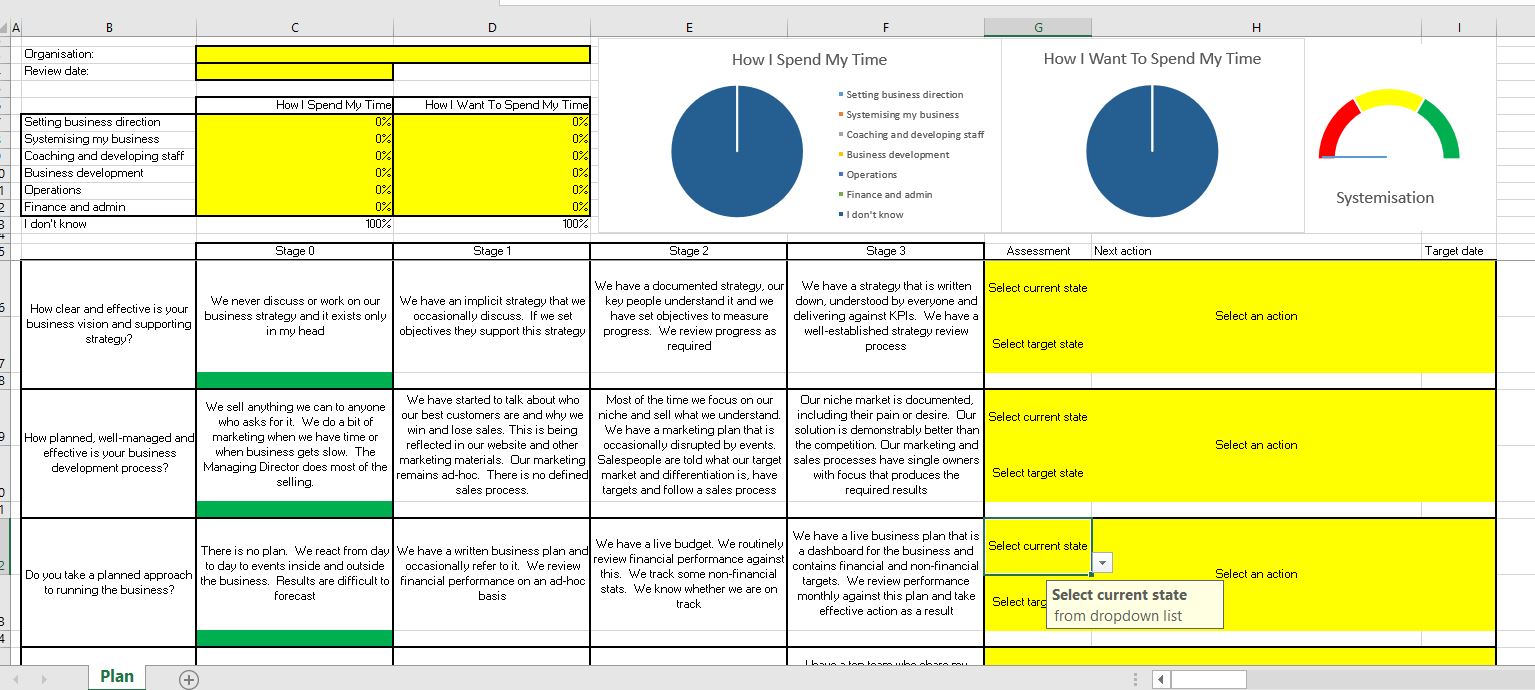Select the 'Stage 2' header cell

689,251
